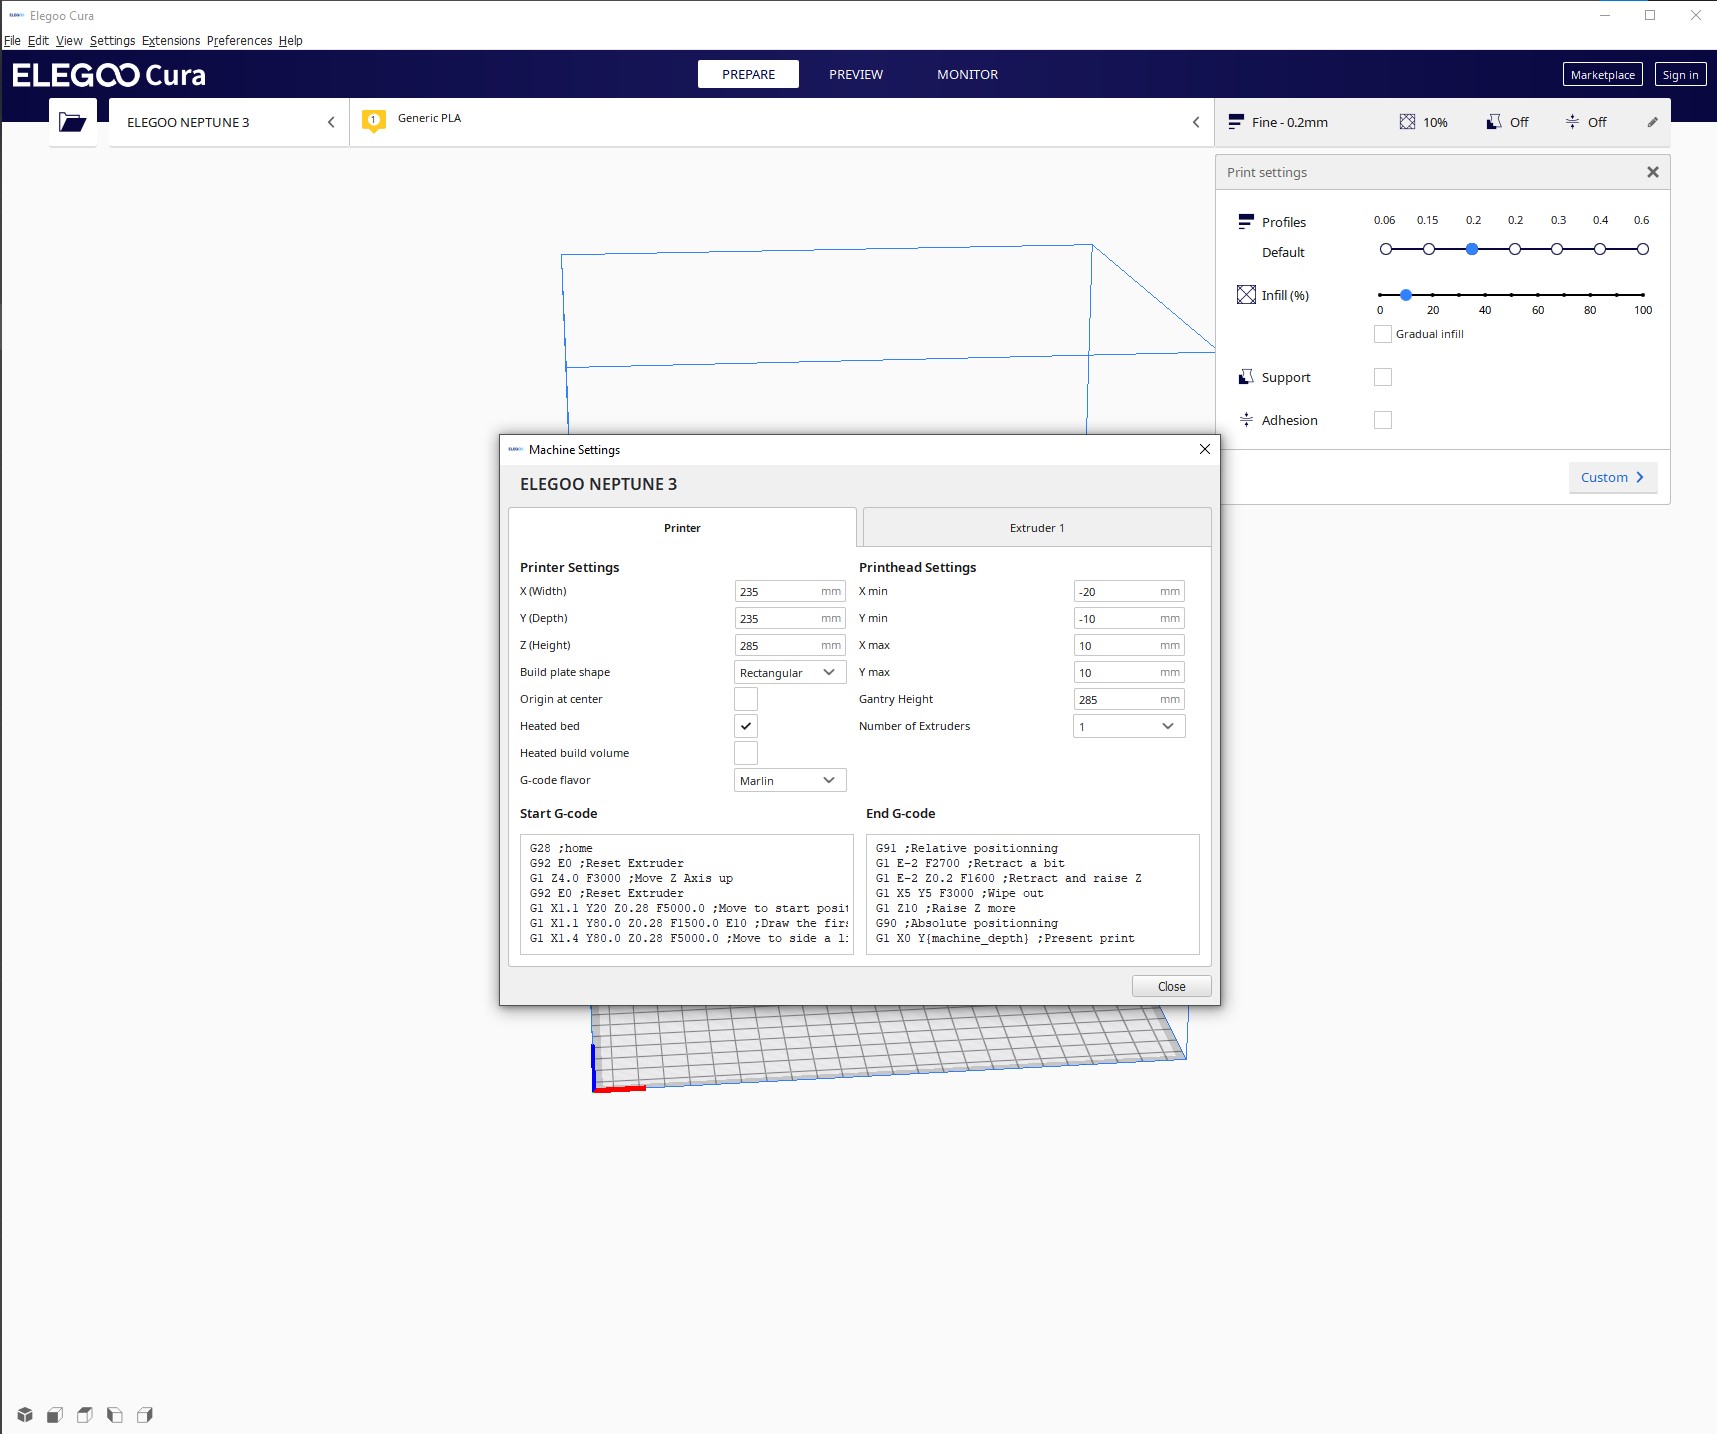Click the Gantry Height input field
Viewport: 1717px width, 1434px height.
tap(1129, 699)
